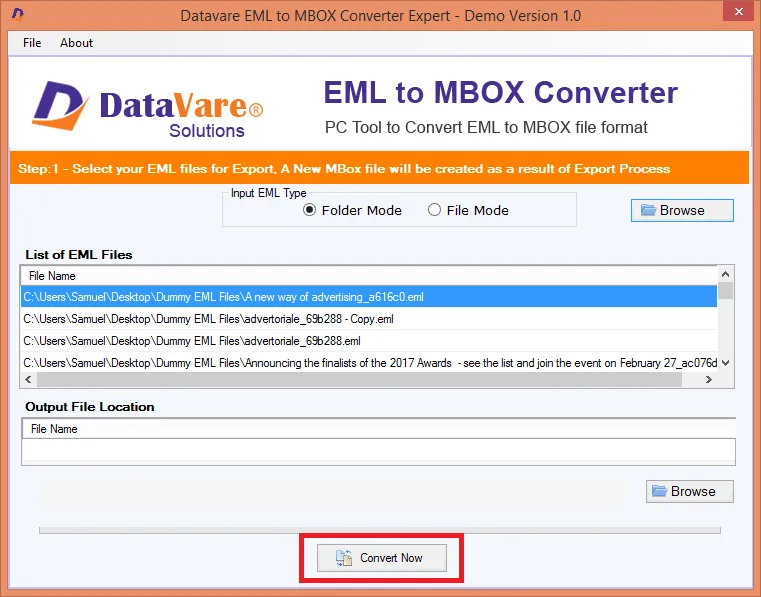Close the converter window
The height and width of the screenshot is (597, 761).
coord(738,11)
